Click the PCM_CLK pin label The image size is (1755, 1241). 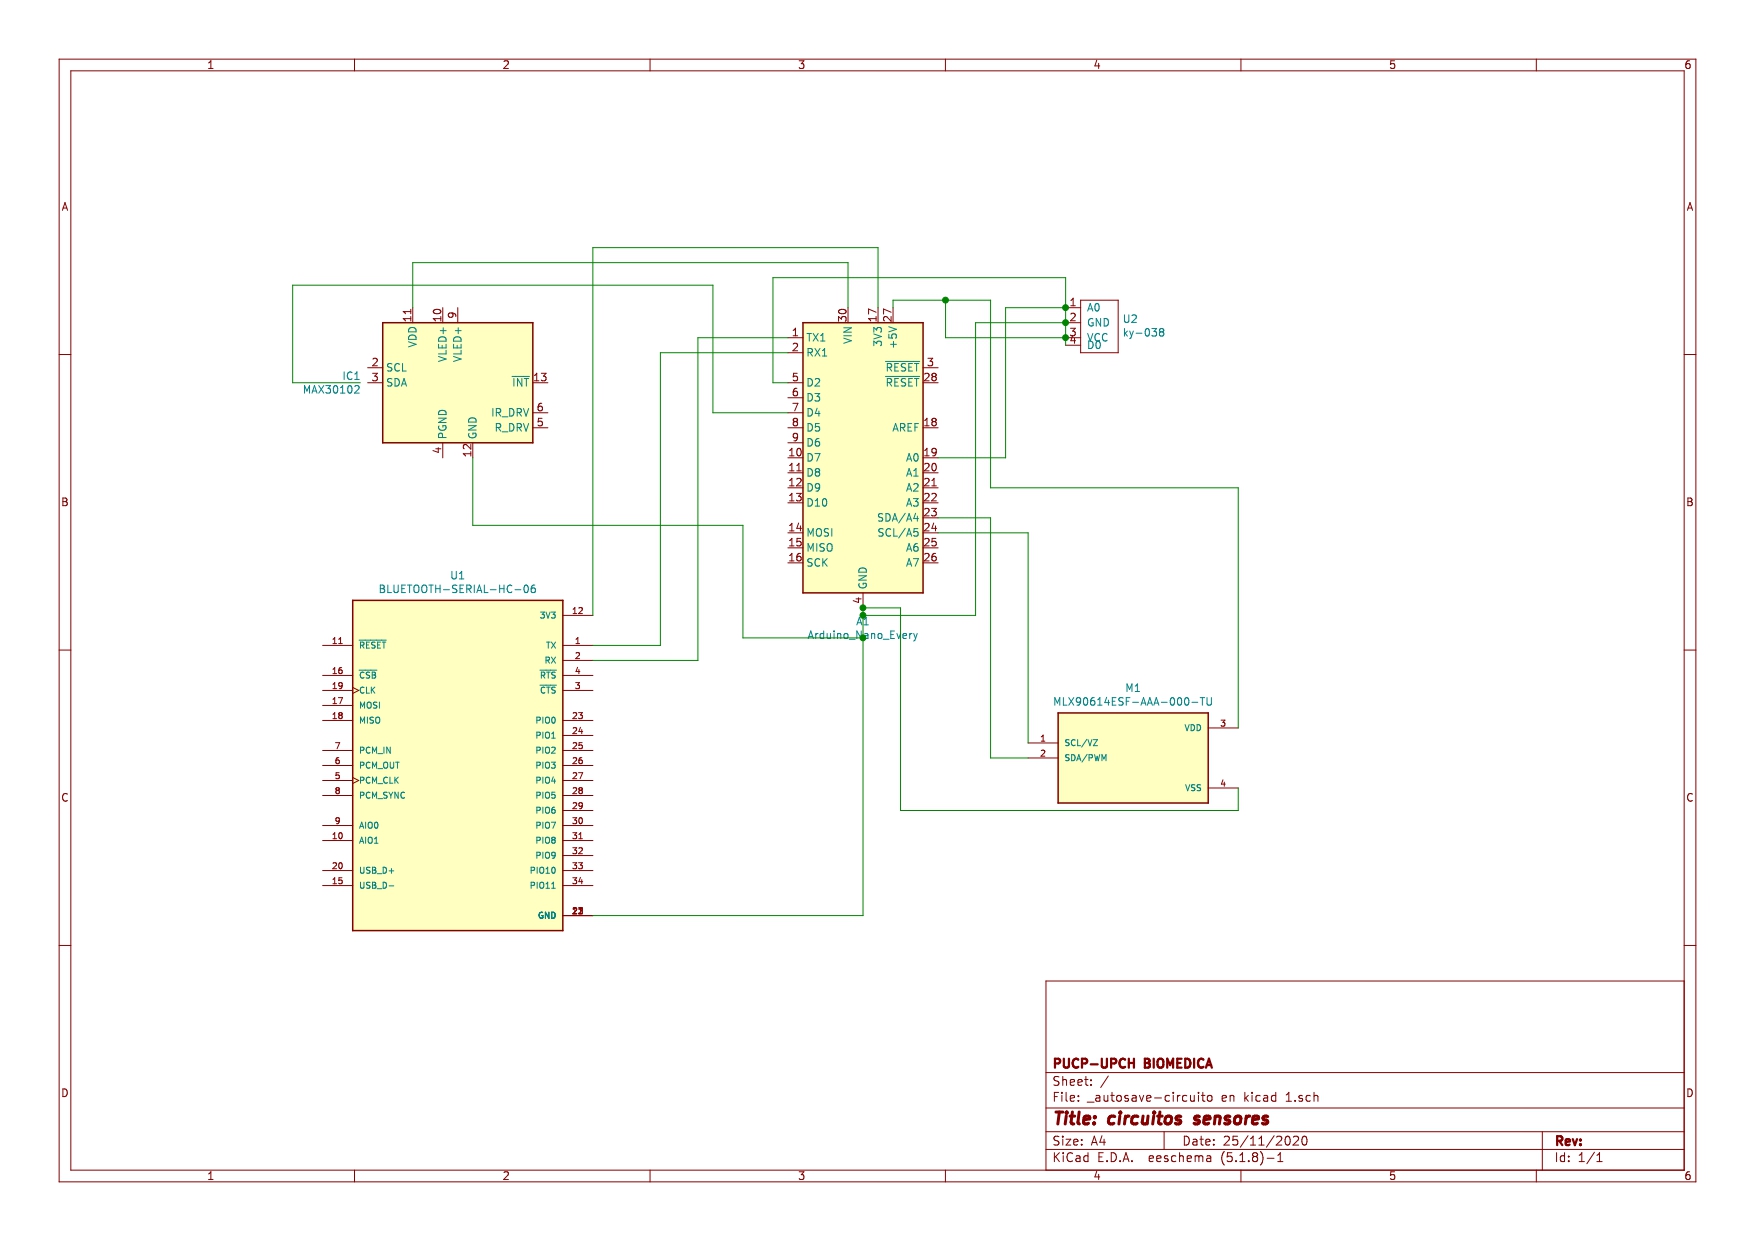coord(379,781)
